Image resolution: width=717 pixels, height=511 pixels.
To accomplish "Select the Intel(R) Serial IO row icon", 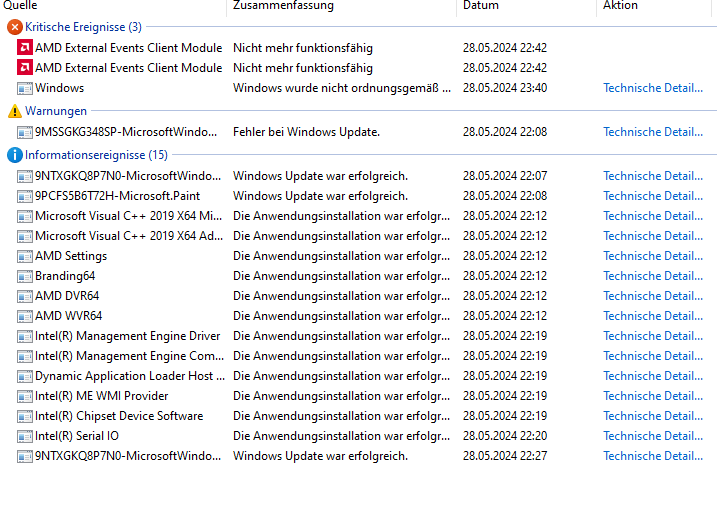I will pyautogui.click(x=25, y=436).
